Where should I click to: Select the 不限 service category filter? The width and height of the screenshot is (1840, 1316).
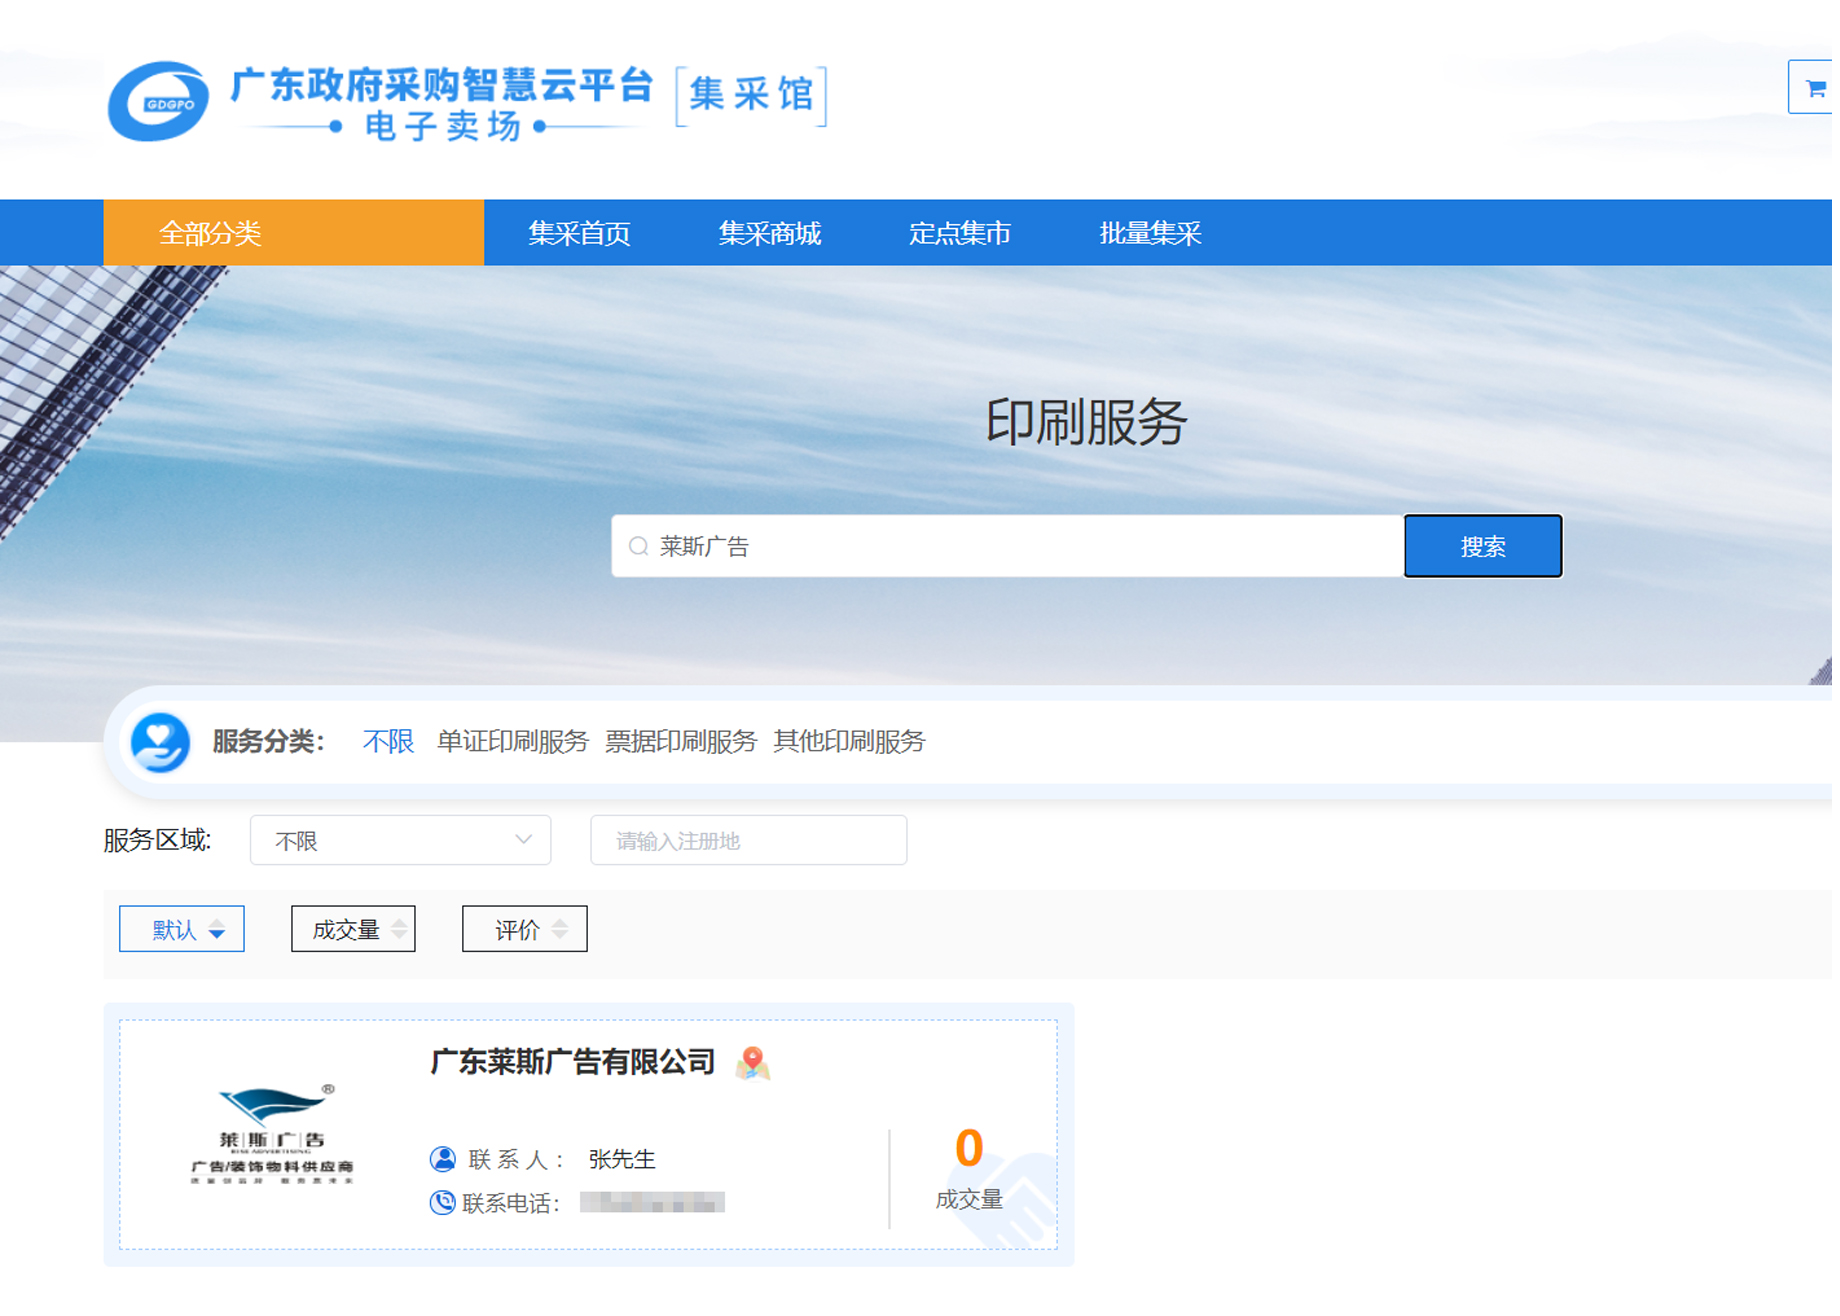point(388,742)
